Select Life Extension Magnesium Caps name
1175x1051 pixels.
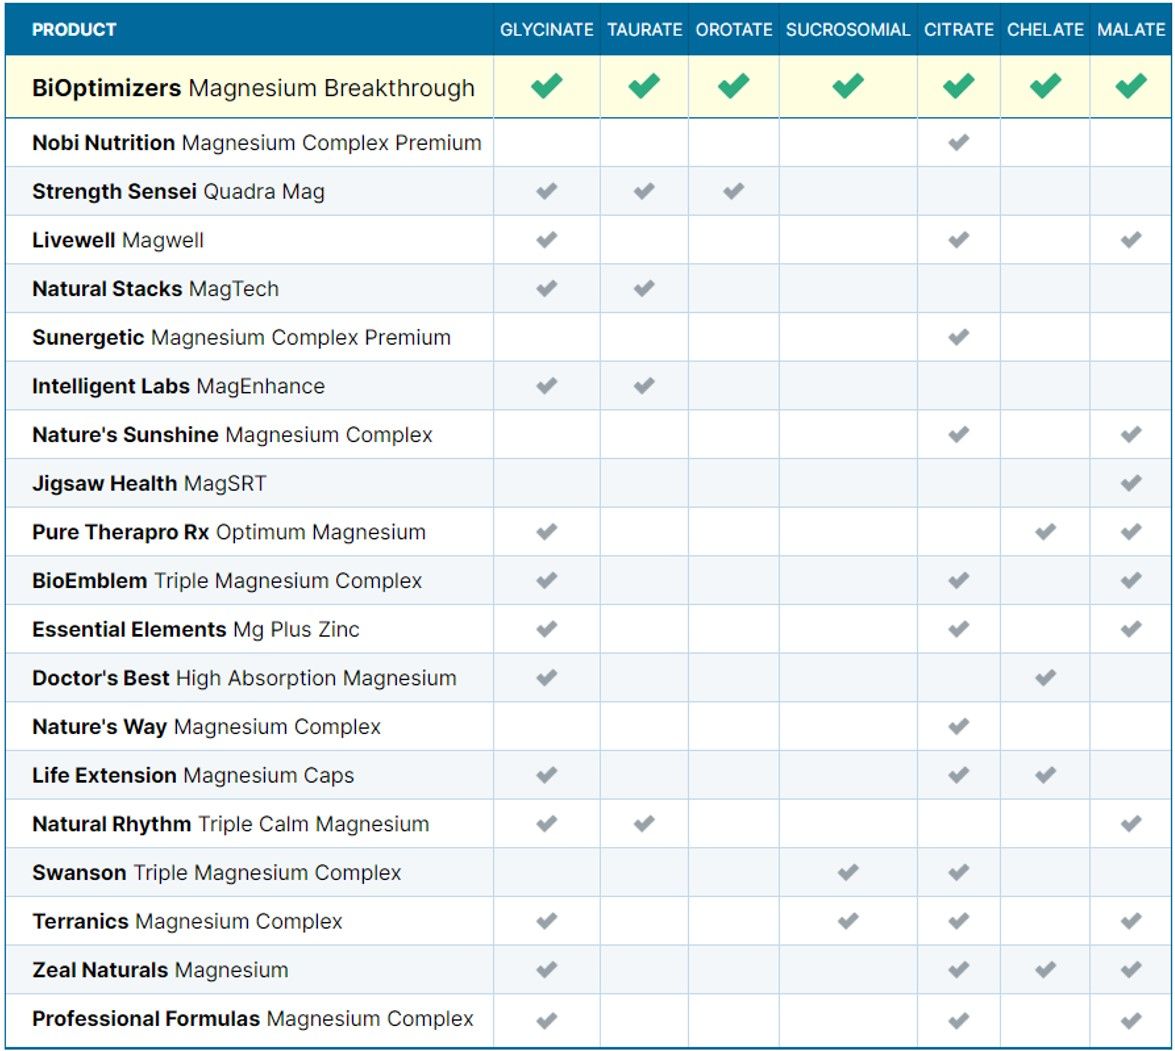tap(193, 775)
